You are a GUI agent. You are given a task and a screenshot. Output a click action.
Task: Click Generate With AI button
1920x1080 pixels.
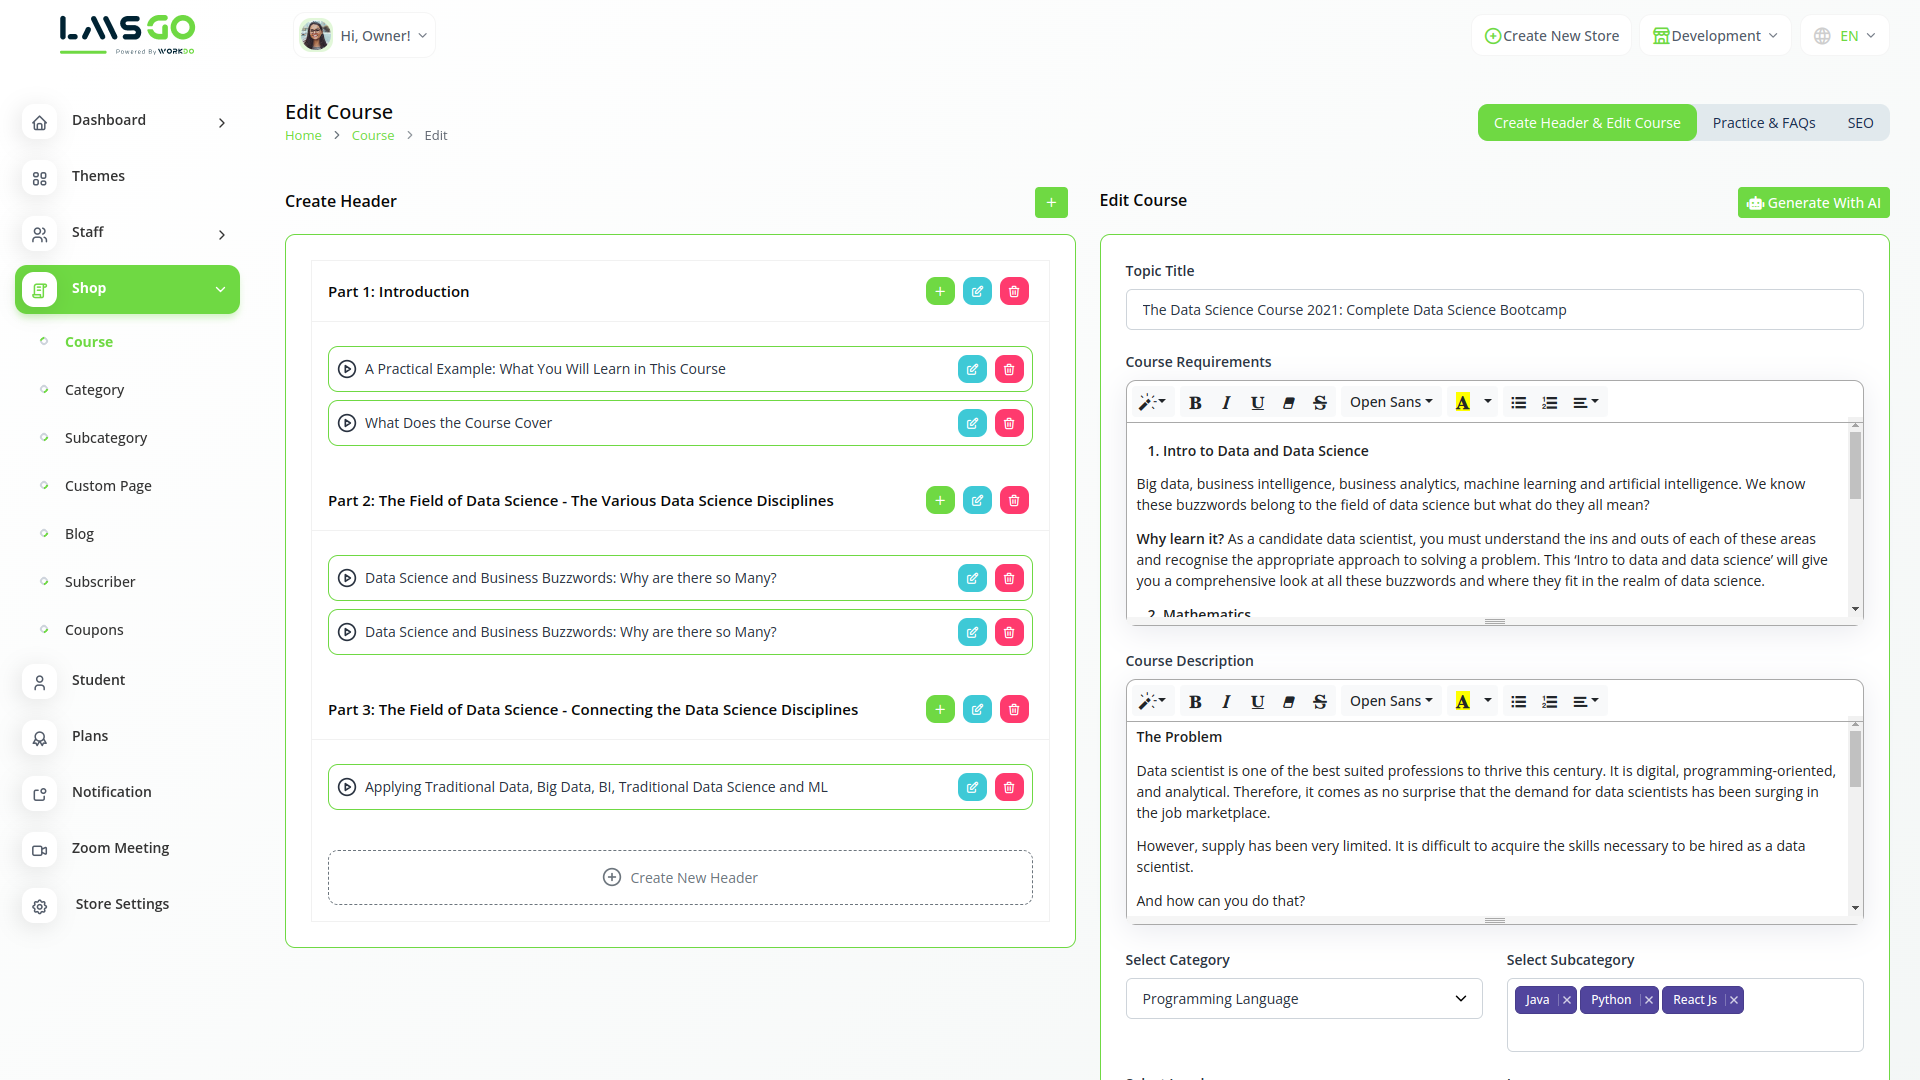pos(1813,202)
